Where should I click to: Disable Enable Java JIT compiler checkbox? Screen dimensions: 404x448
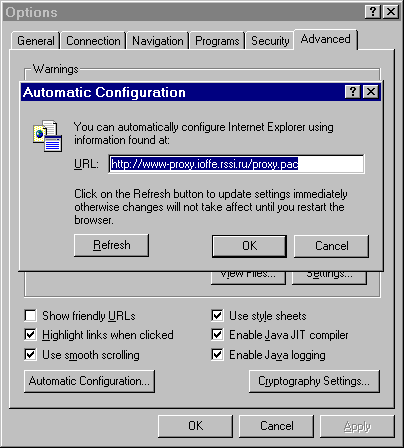217,334
